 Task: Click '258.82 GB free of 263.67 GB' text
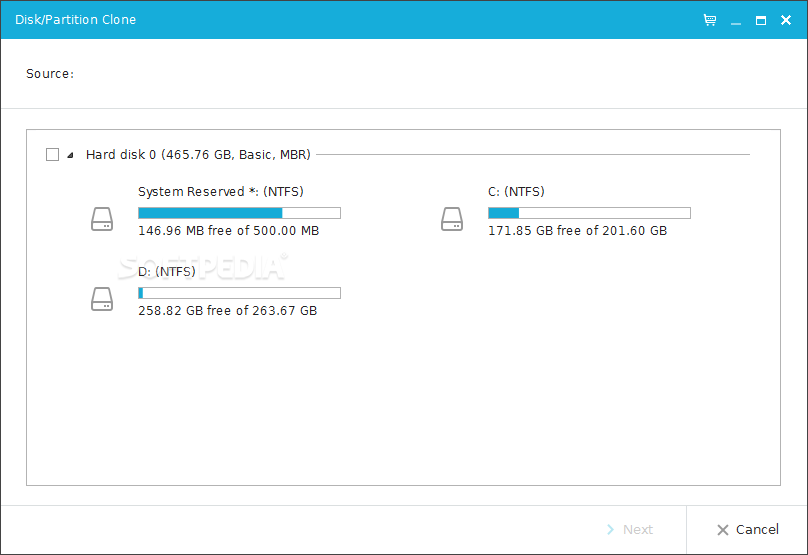tap(228, 310)
